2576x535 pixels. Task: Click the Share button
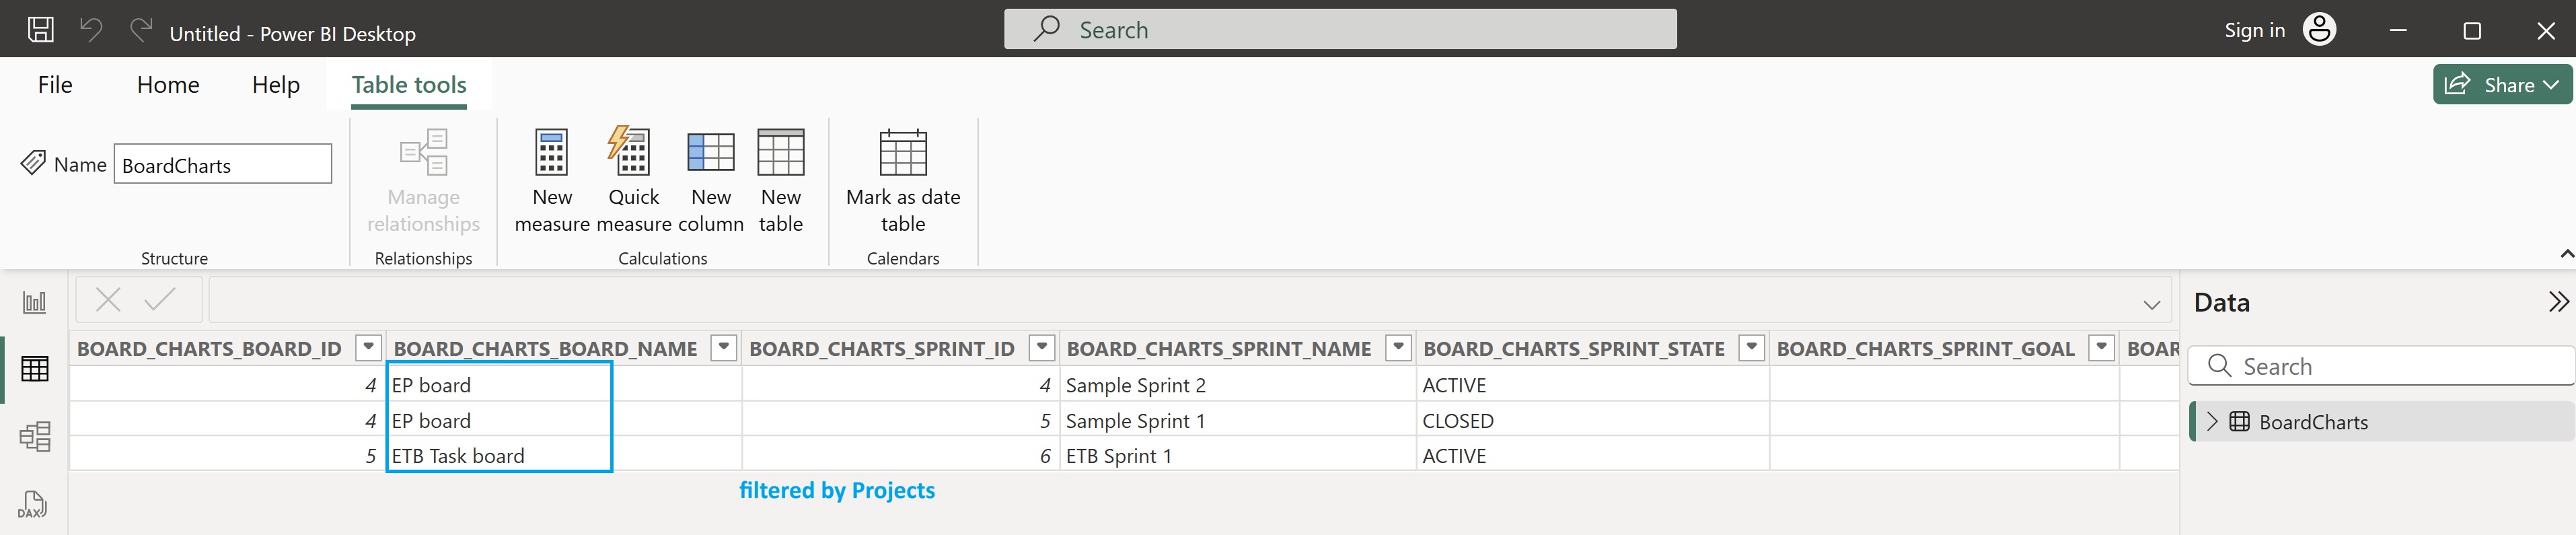click(x=2503, y=84)
